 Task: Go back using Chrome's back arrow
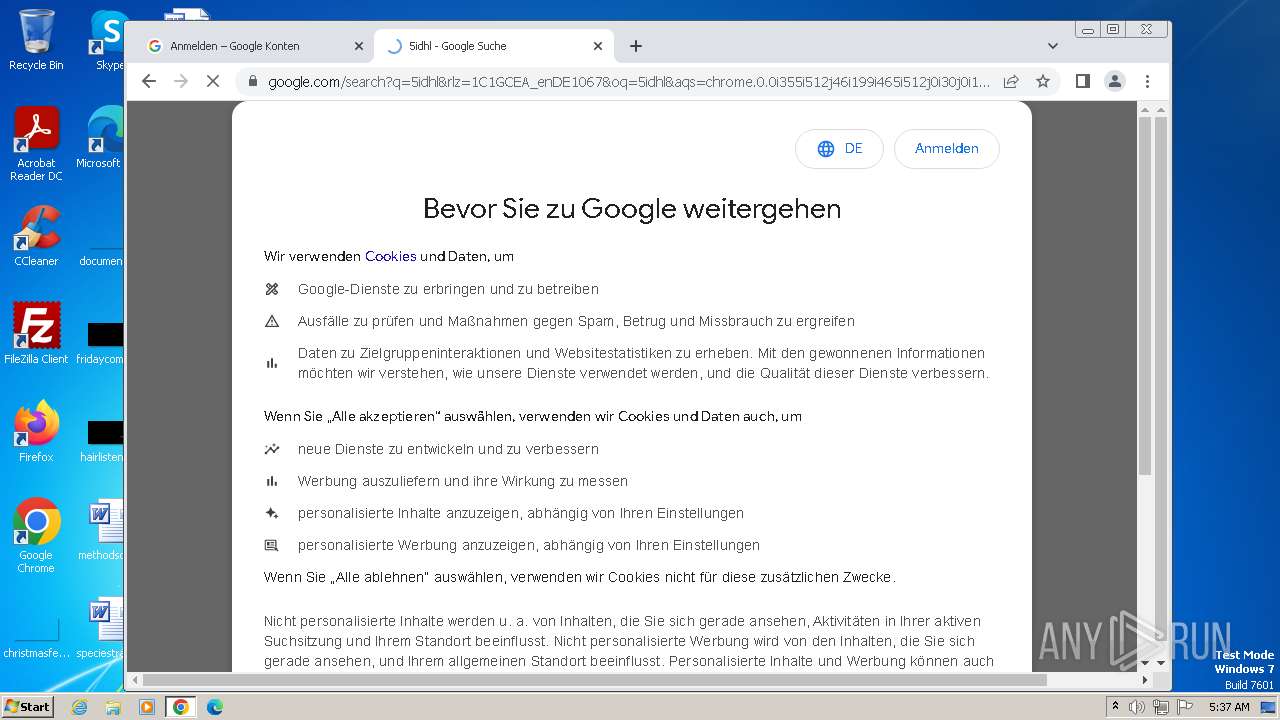coord(149,81)
